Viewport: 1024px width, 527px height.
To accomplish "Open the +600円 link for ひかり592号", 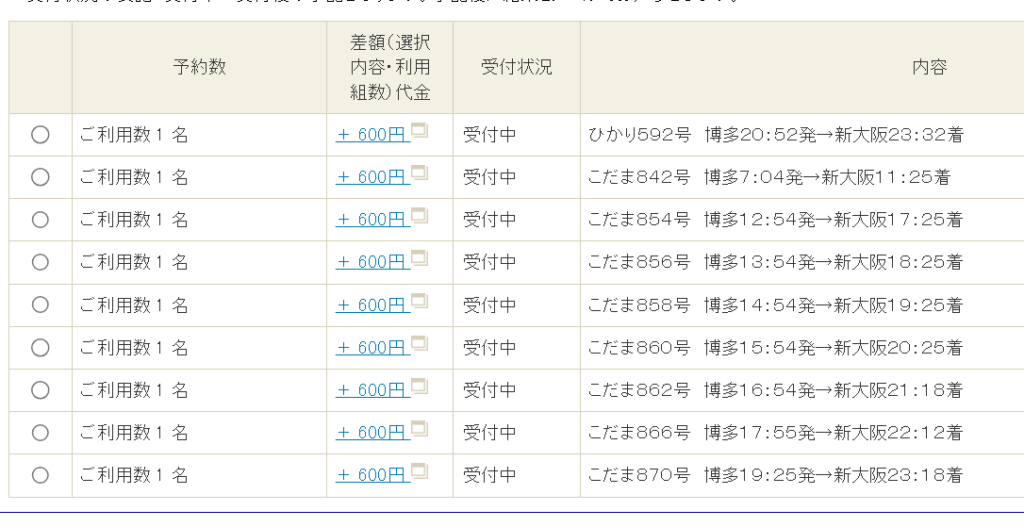I will pyautogui.click(x=372, y=135).
